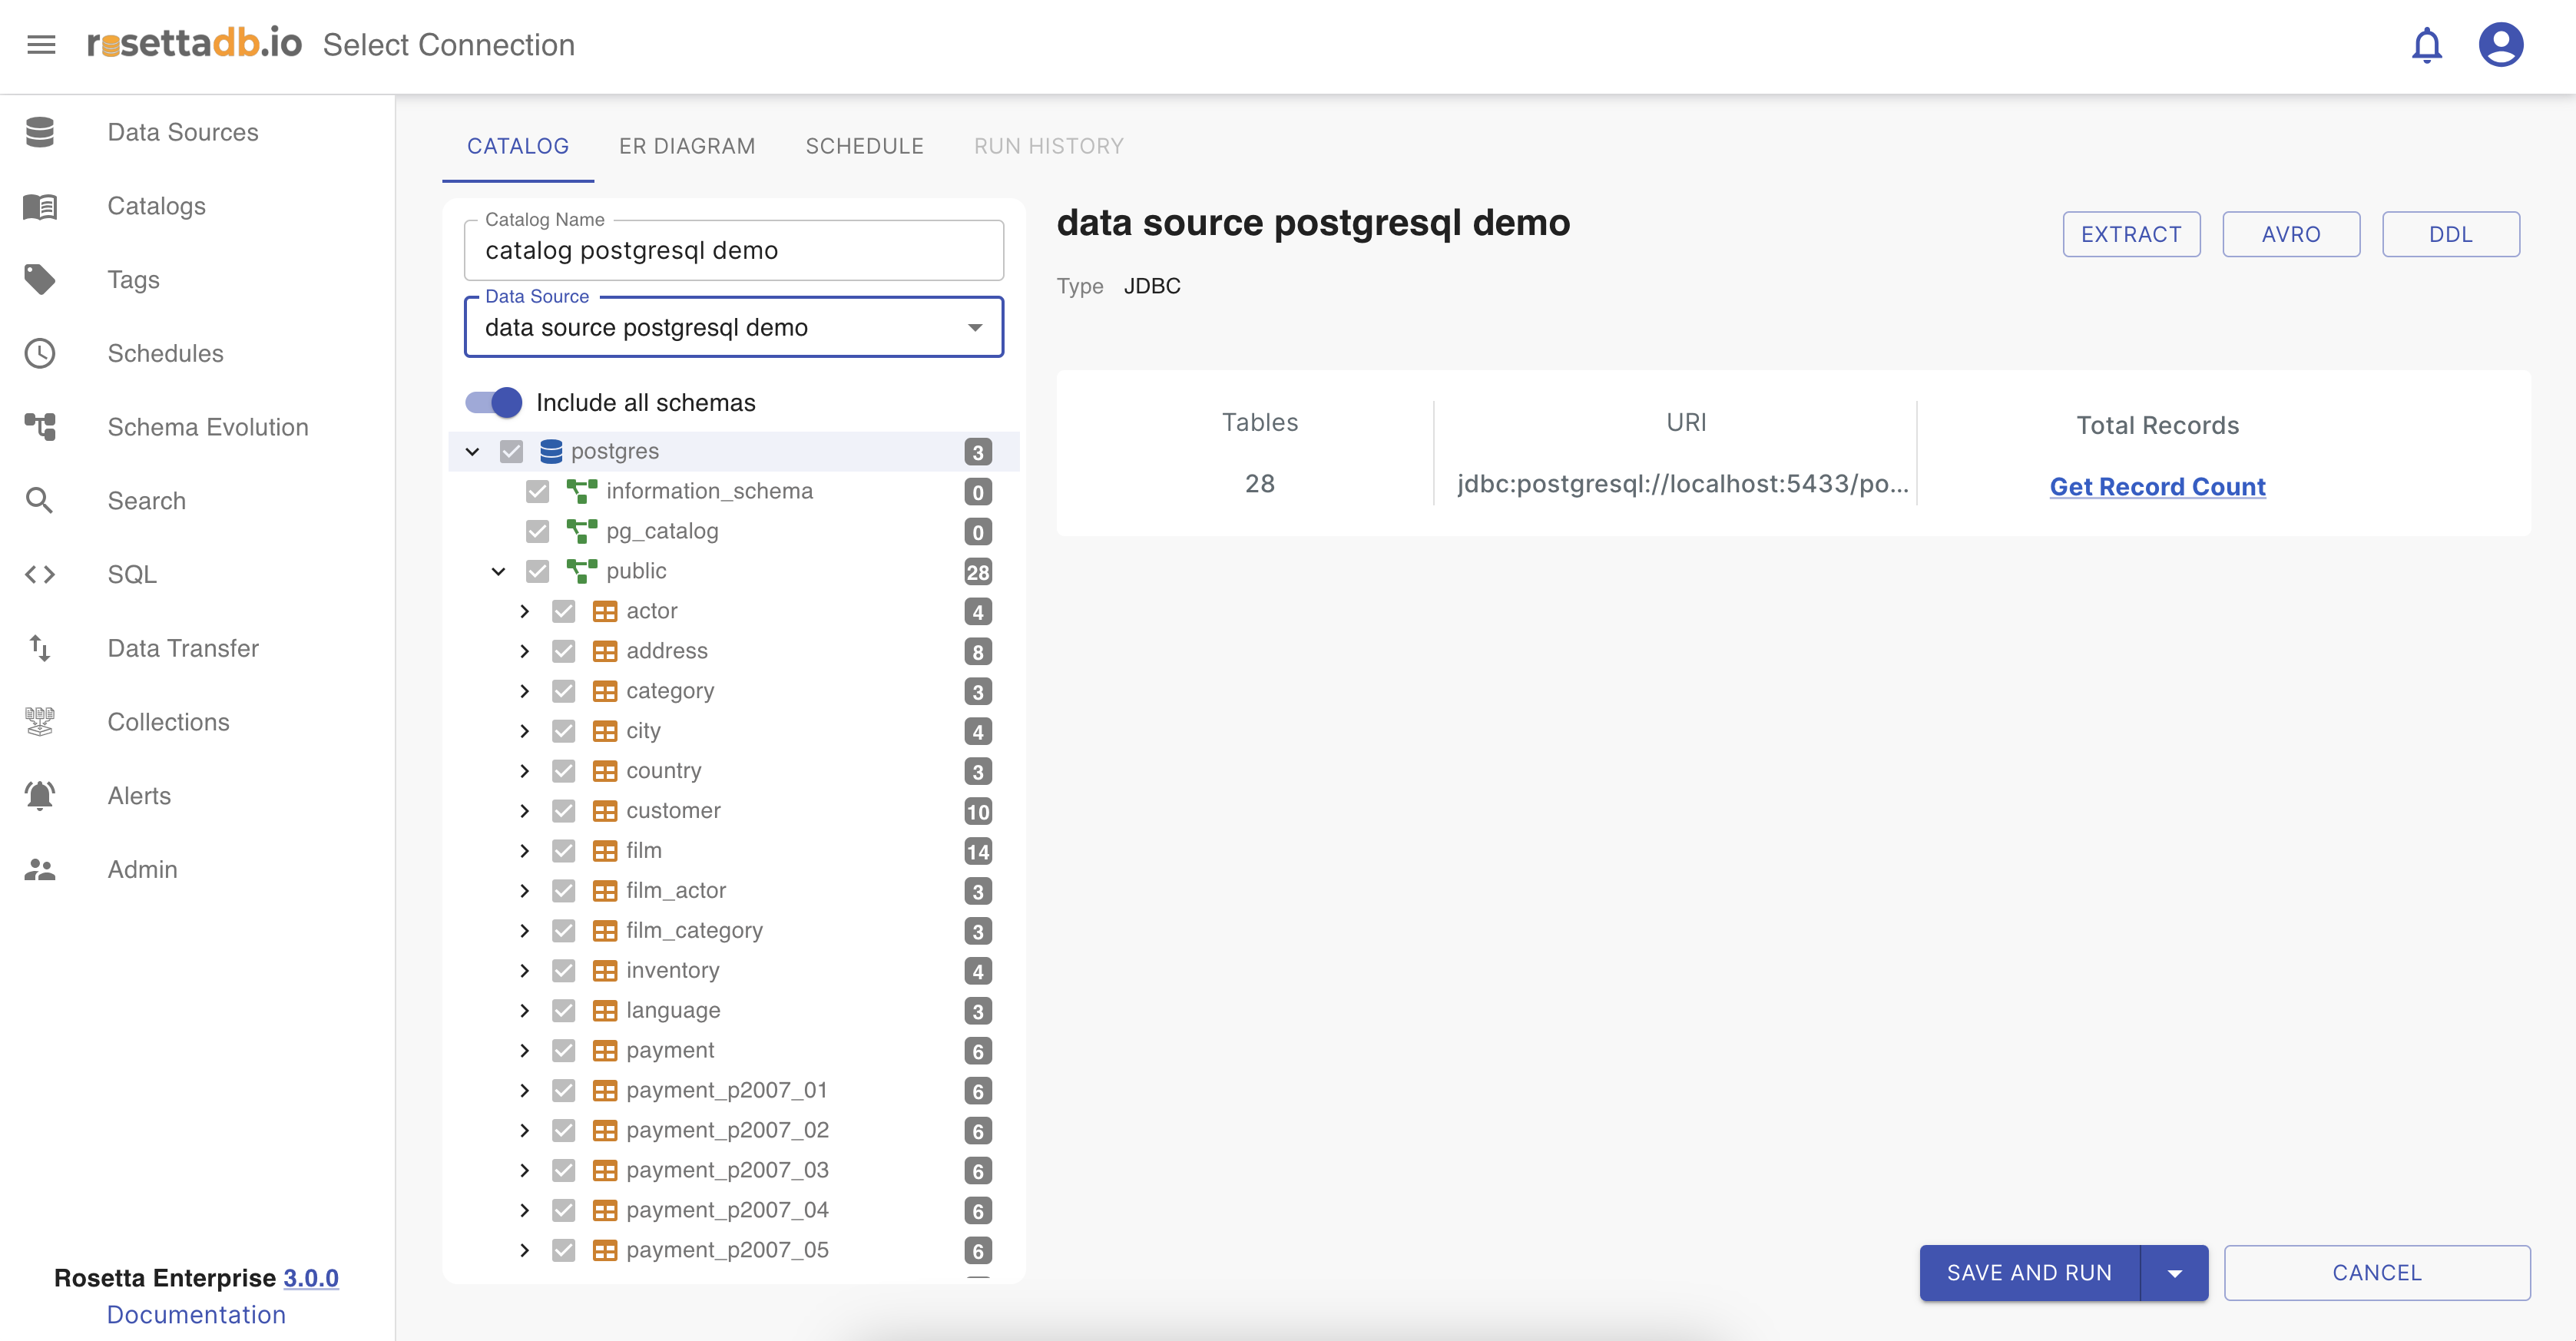Open the hamburger navigation menu
Screen dimensions: 2576x1341
coord(41,45)
